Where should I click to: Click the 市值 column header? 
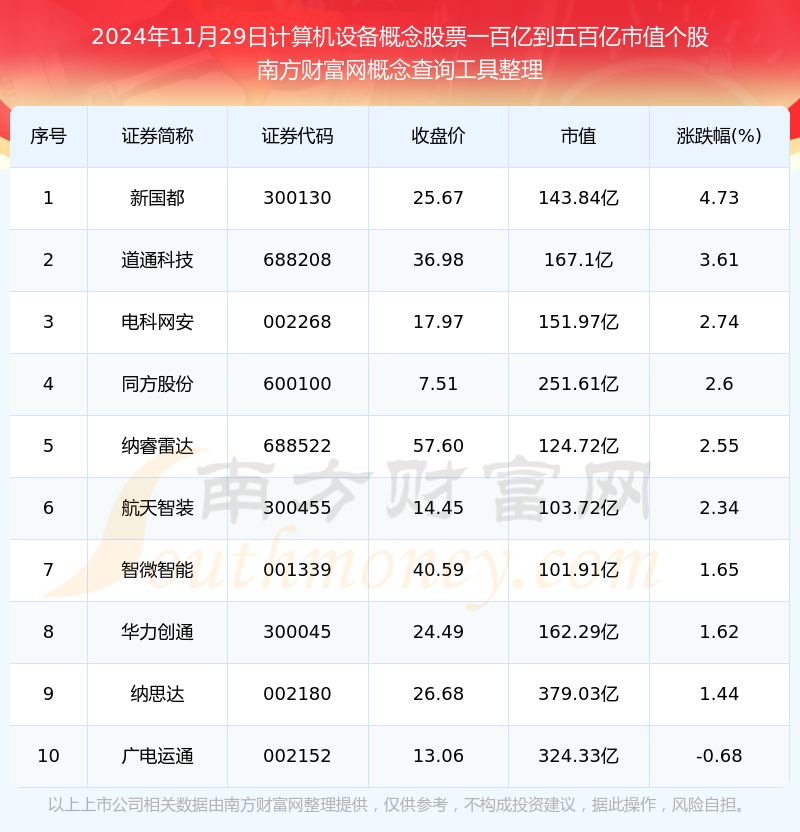[578, 136]
